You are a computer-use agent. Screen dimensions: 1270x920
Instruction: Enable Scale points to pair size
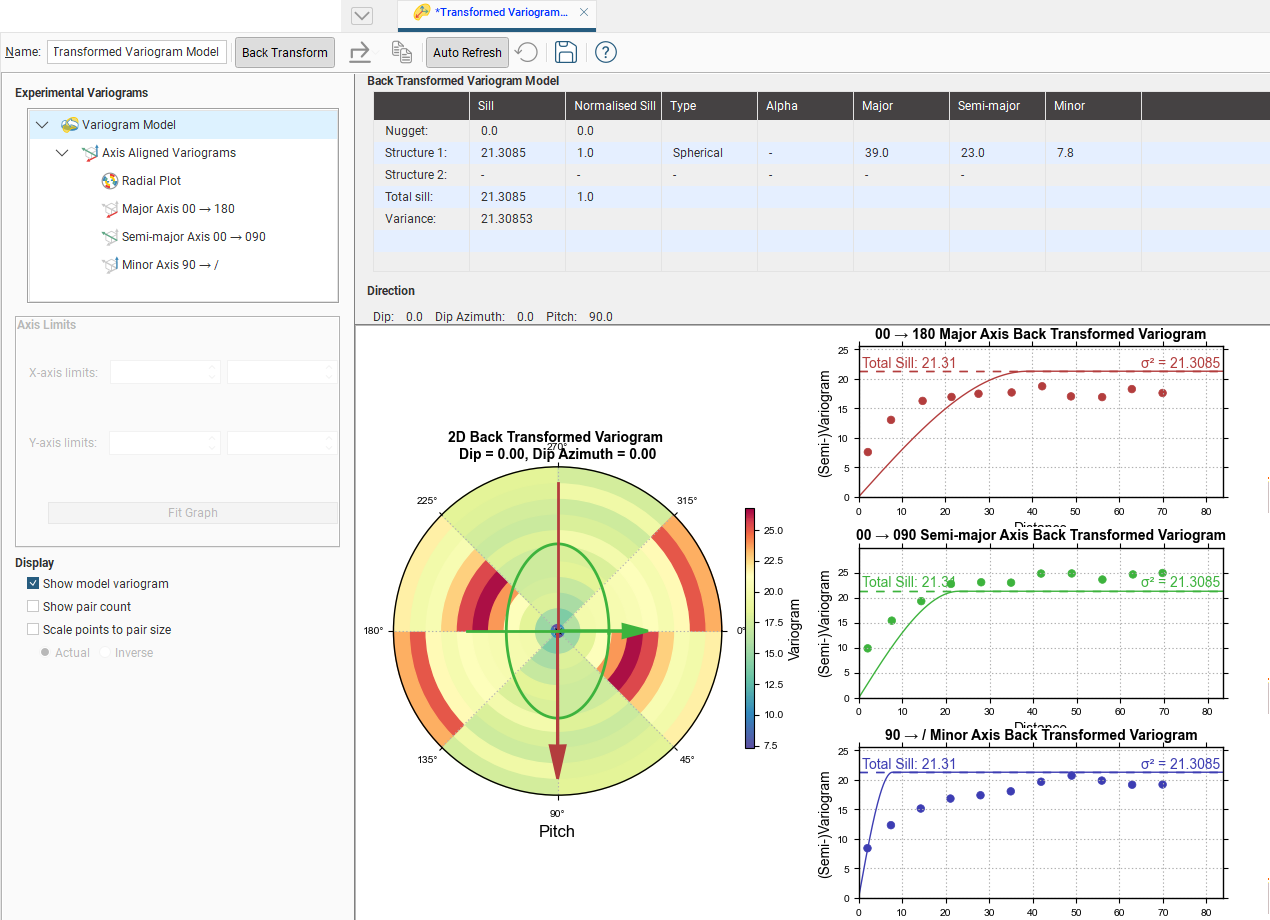pyautogui.click(x=33, y=630)
